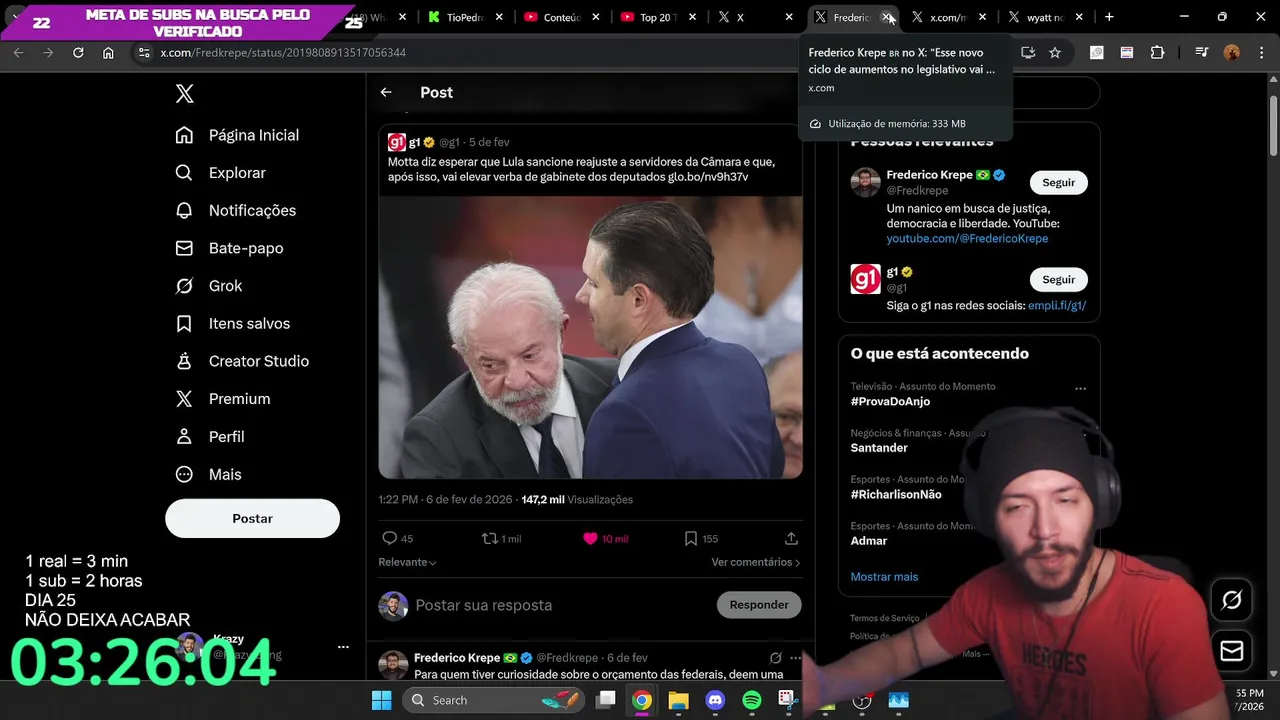The width and height of the screenshot is (1280, 720).
Task: Open Spotify from the taskbar
Action: 752,700
